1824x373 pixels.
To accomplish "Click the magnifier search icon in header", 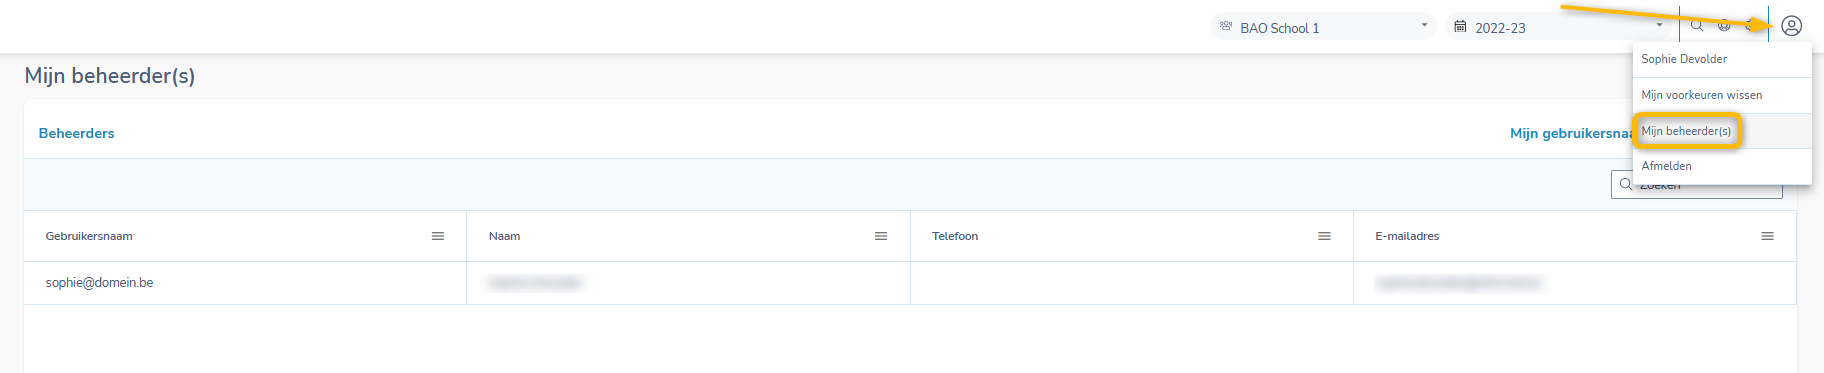I will (x=1697, y=26).
